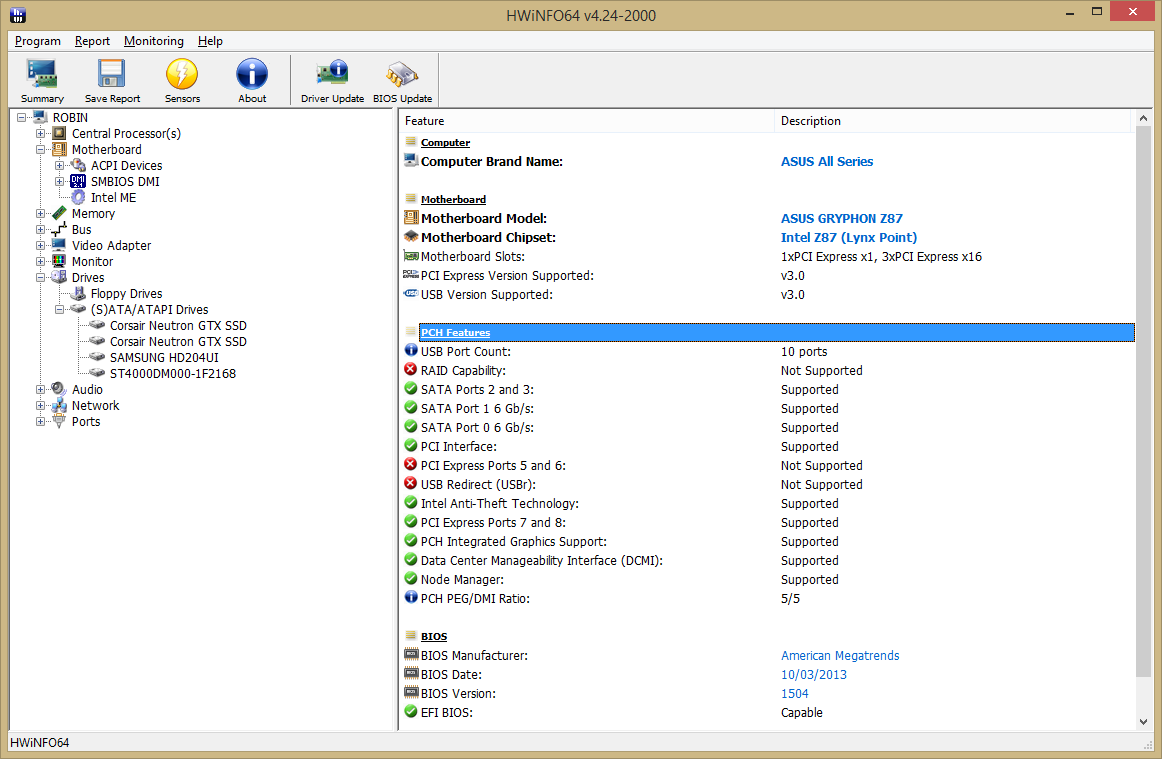The width and height of the screenshot is (1162, 759).
Task: Select Drives tree node
Action: click(x=87, y=278)
